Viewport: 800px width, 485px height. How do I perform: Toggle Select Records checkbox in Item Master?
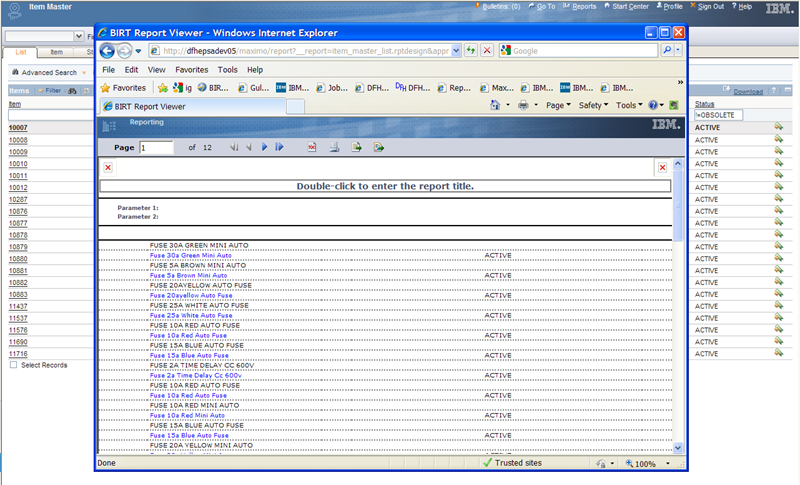pyautogui.click(x=13, y=365)
